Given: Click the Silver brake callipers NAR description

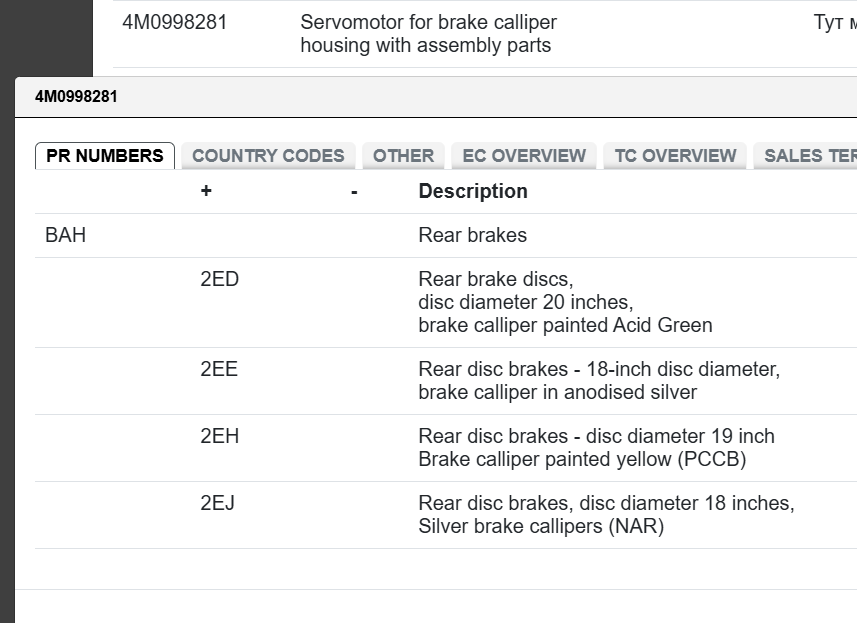Looking at the screenshot, I should [x=606, y=515].
